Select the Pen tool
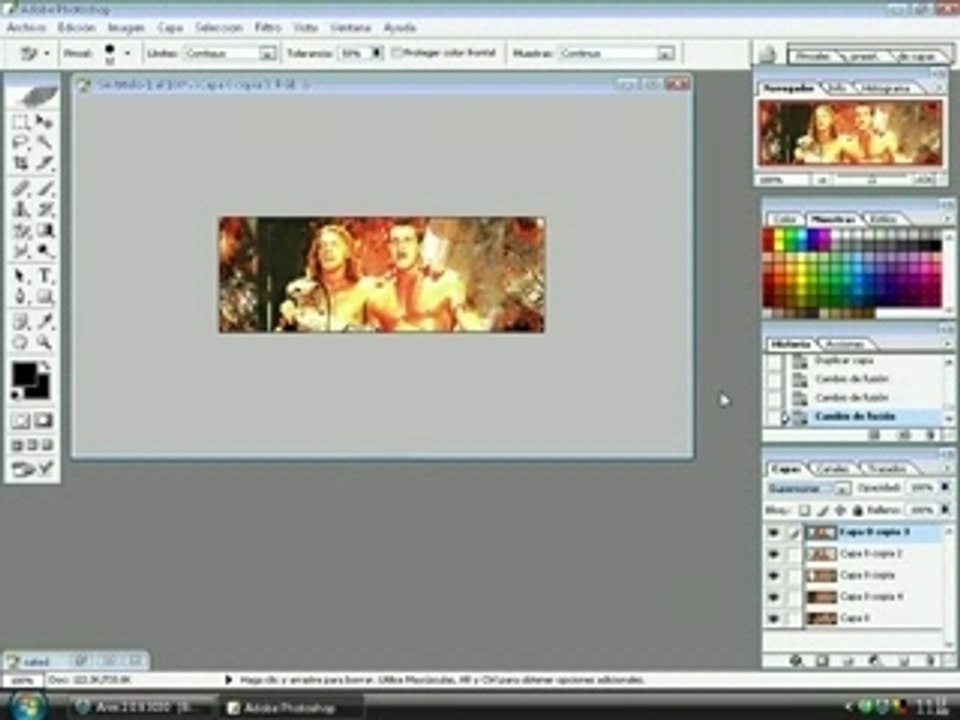 (x=20, y=297)
